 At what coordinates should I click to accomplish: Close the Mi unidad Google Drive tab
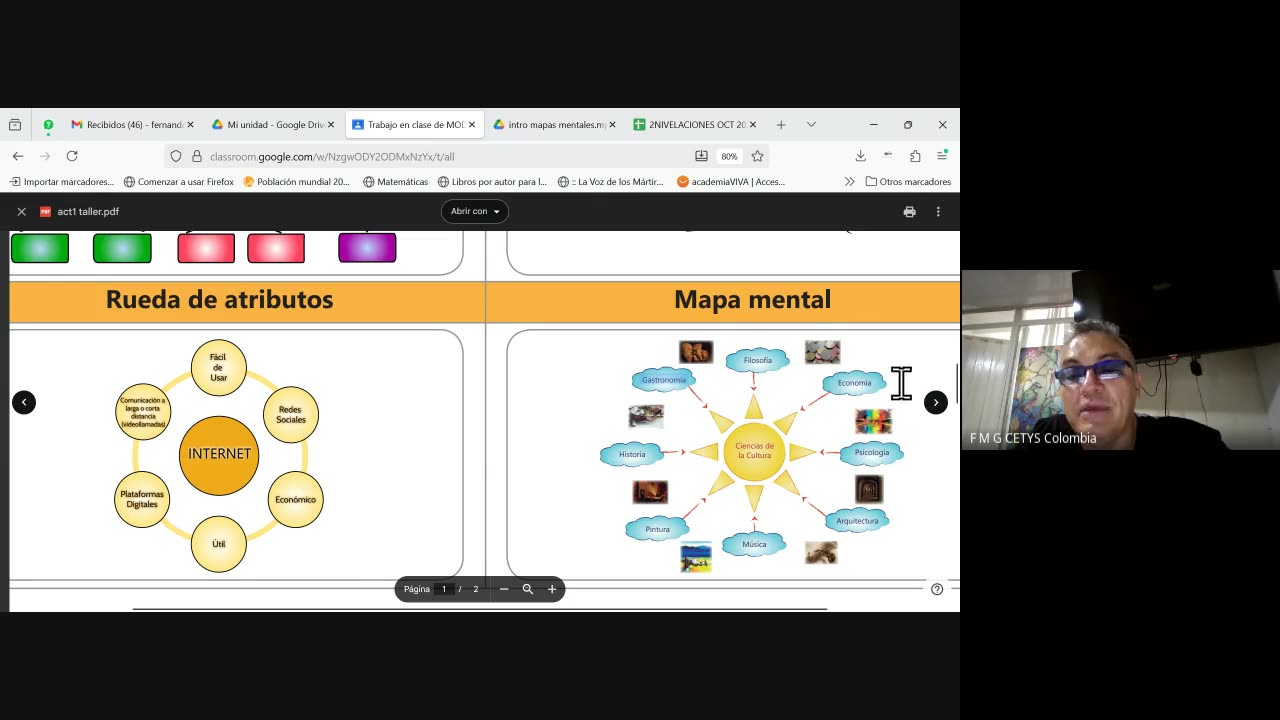(331, 125)
